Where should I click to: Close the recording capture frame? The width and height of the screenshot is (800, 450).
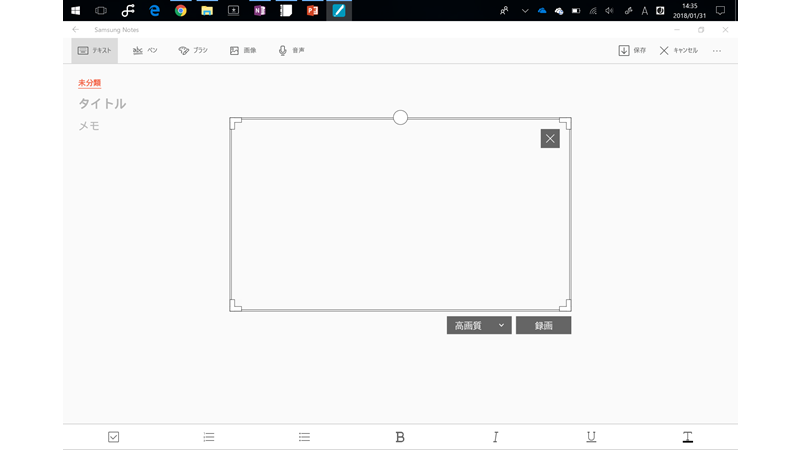coord(550,138)
